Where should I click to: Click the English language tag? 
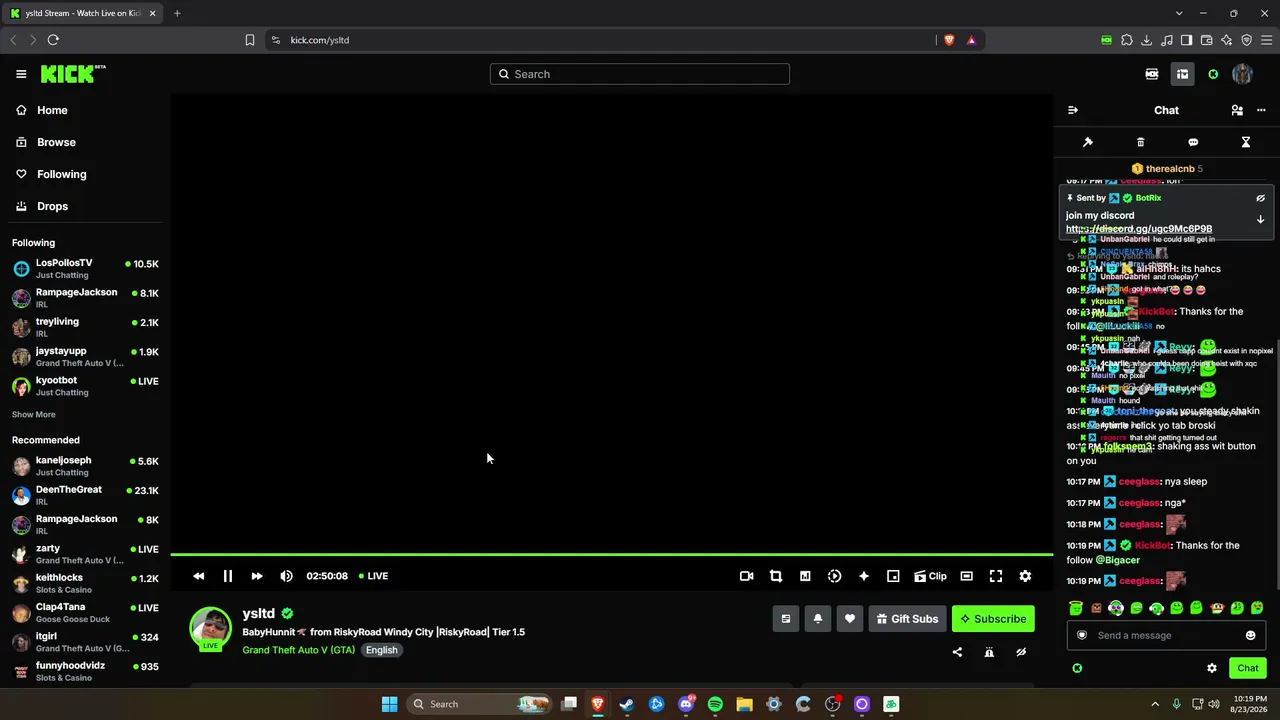pos(381,650)
